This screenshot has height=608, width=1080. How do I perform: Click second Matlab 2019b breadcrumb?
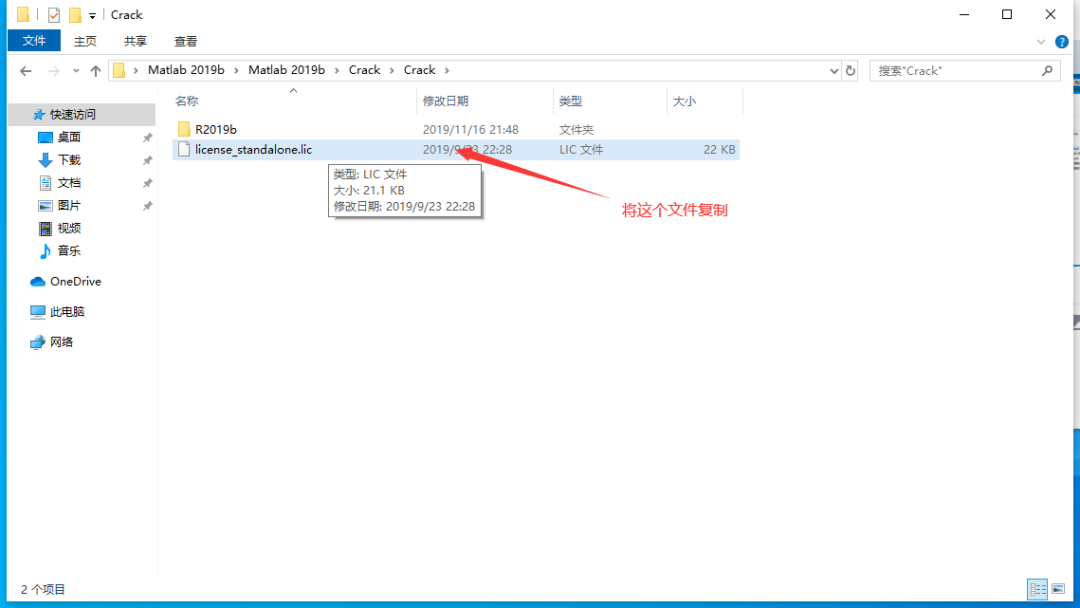point(287,70)
